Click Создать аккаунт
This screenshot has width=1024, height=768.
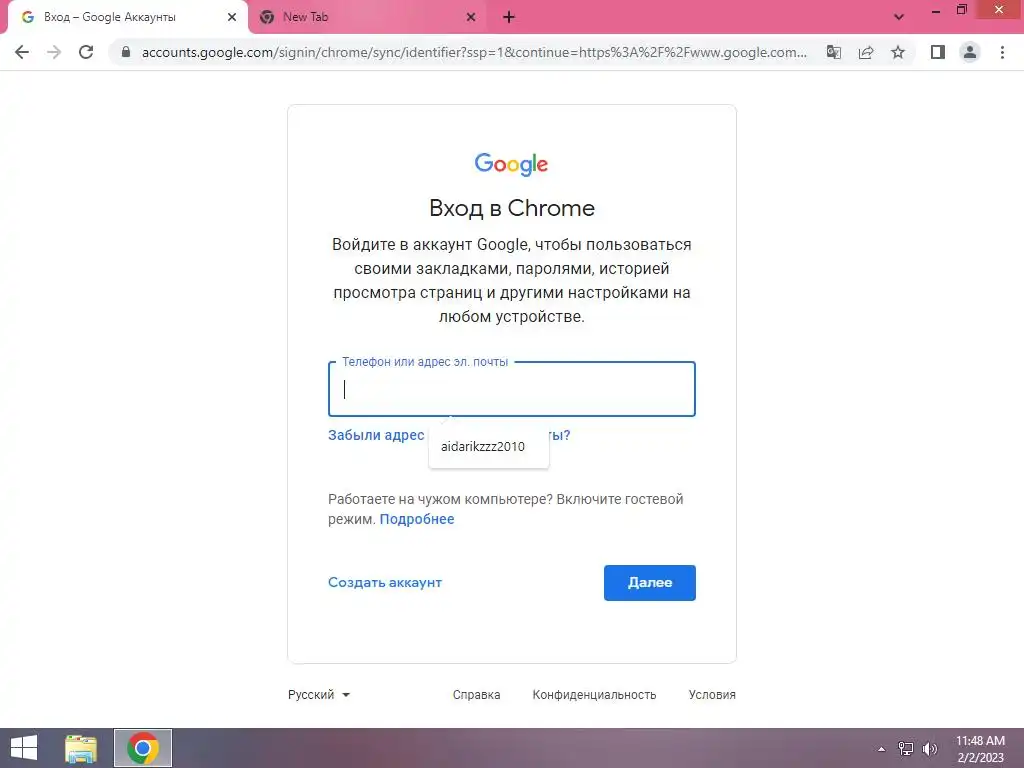pos(385,583)
